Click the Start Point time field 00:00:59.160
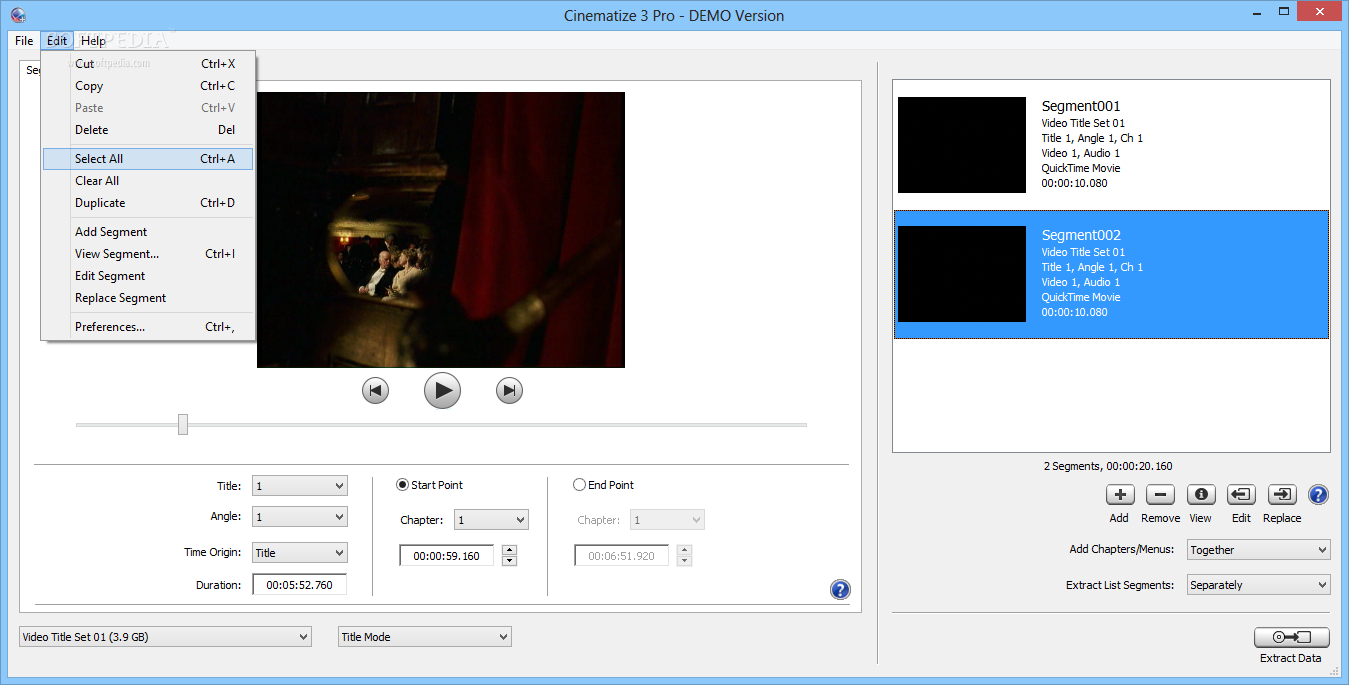Viewport: 1349px width, 685px height. coord(446,556)
